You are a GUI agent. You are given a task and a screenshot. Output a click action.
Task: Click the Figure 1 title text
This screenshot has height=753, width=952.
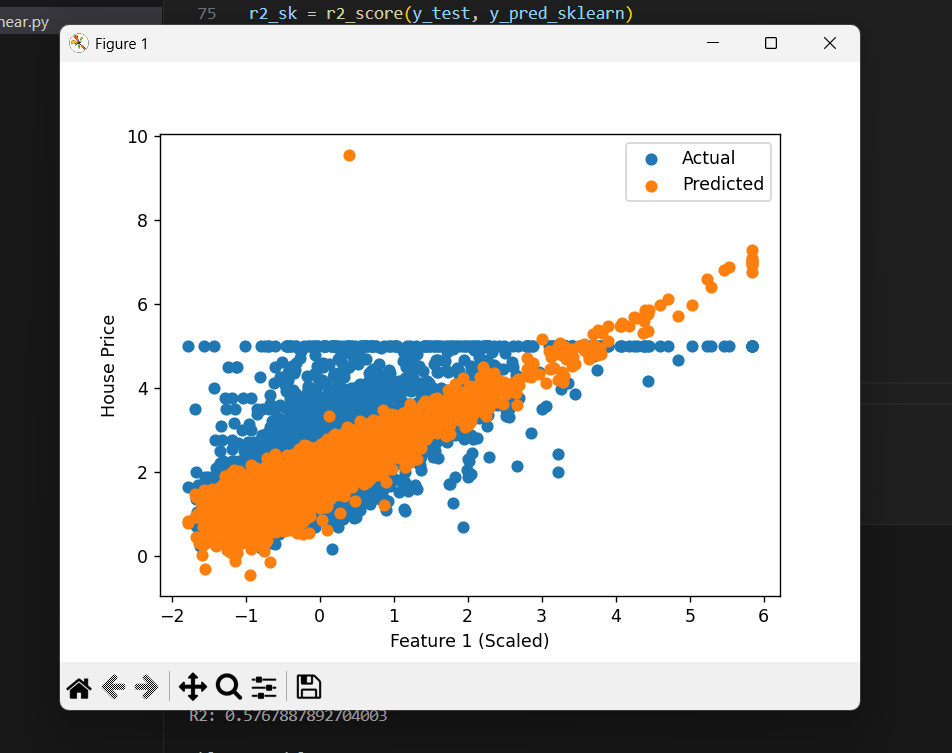click(x=119, y=43)
